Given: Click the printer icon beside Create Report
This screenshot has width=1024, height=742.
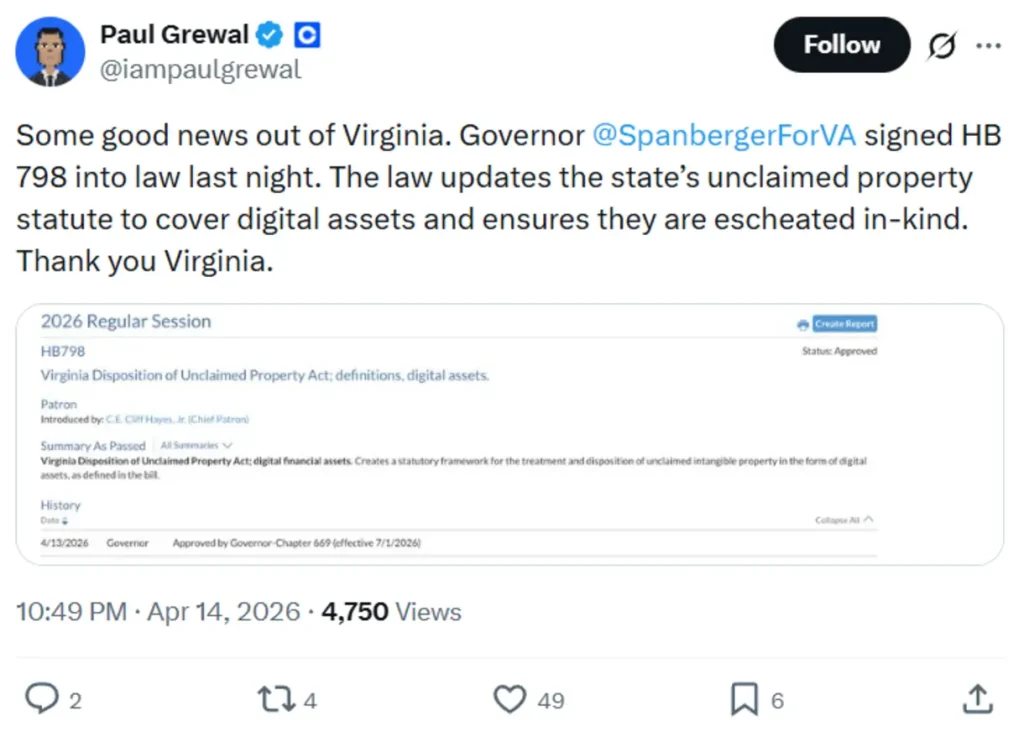Looking at the screenshot, I should [803, 323].
